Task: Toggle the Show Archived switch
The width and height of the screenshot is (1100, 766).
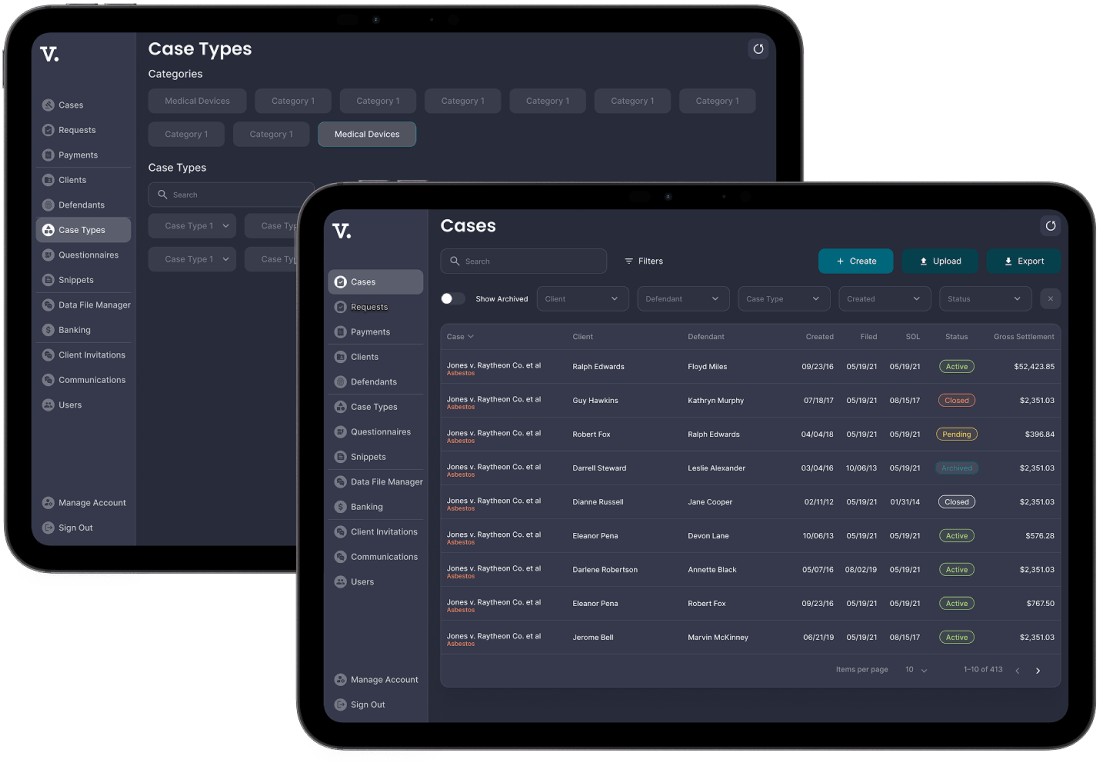Action: (x=453, y=299)
